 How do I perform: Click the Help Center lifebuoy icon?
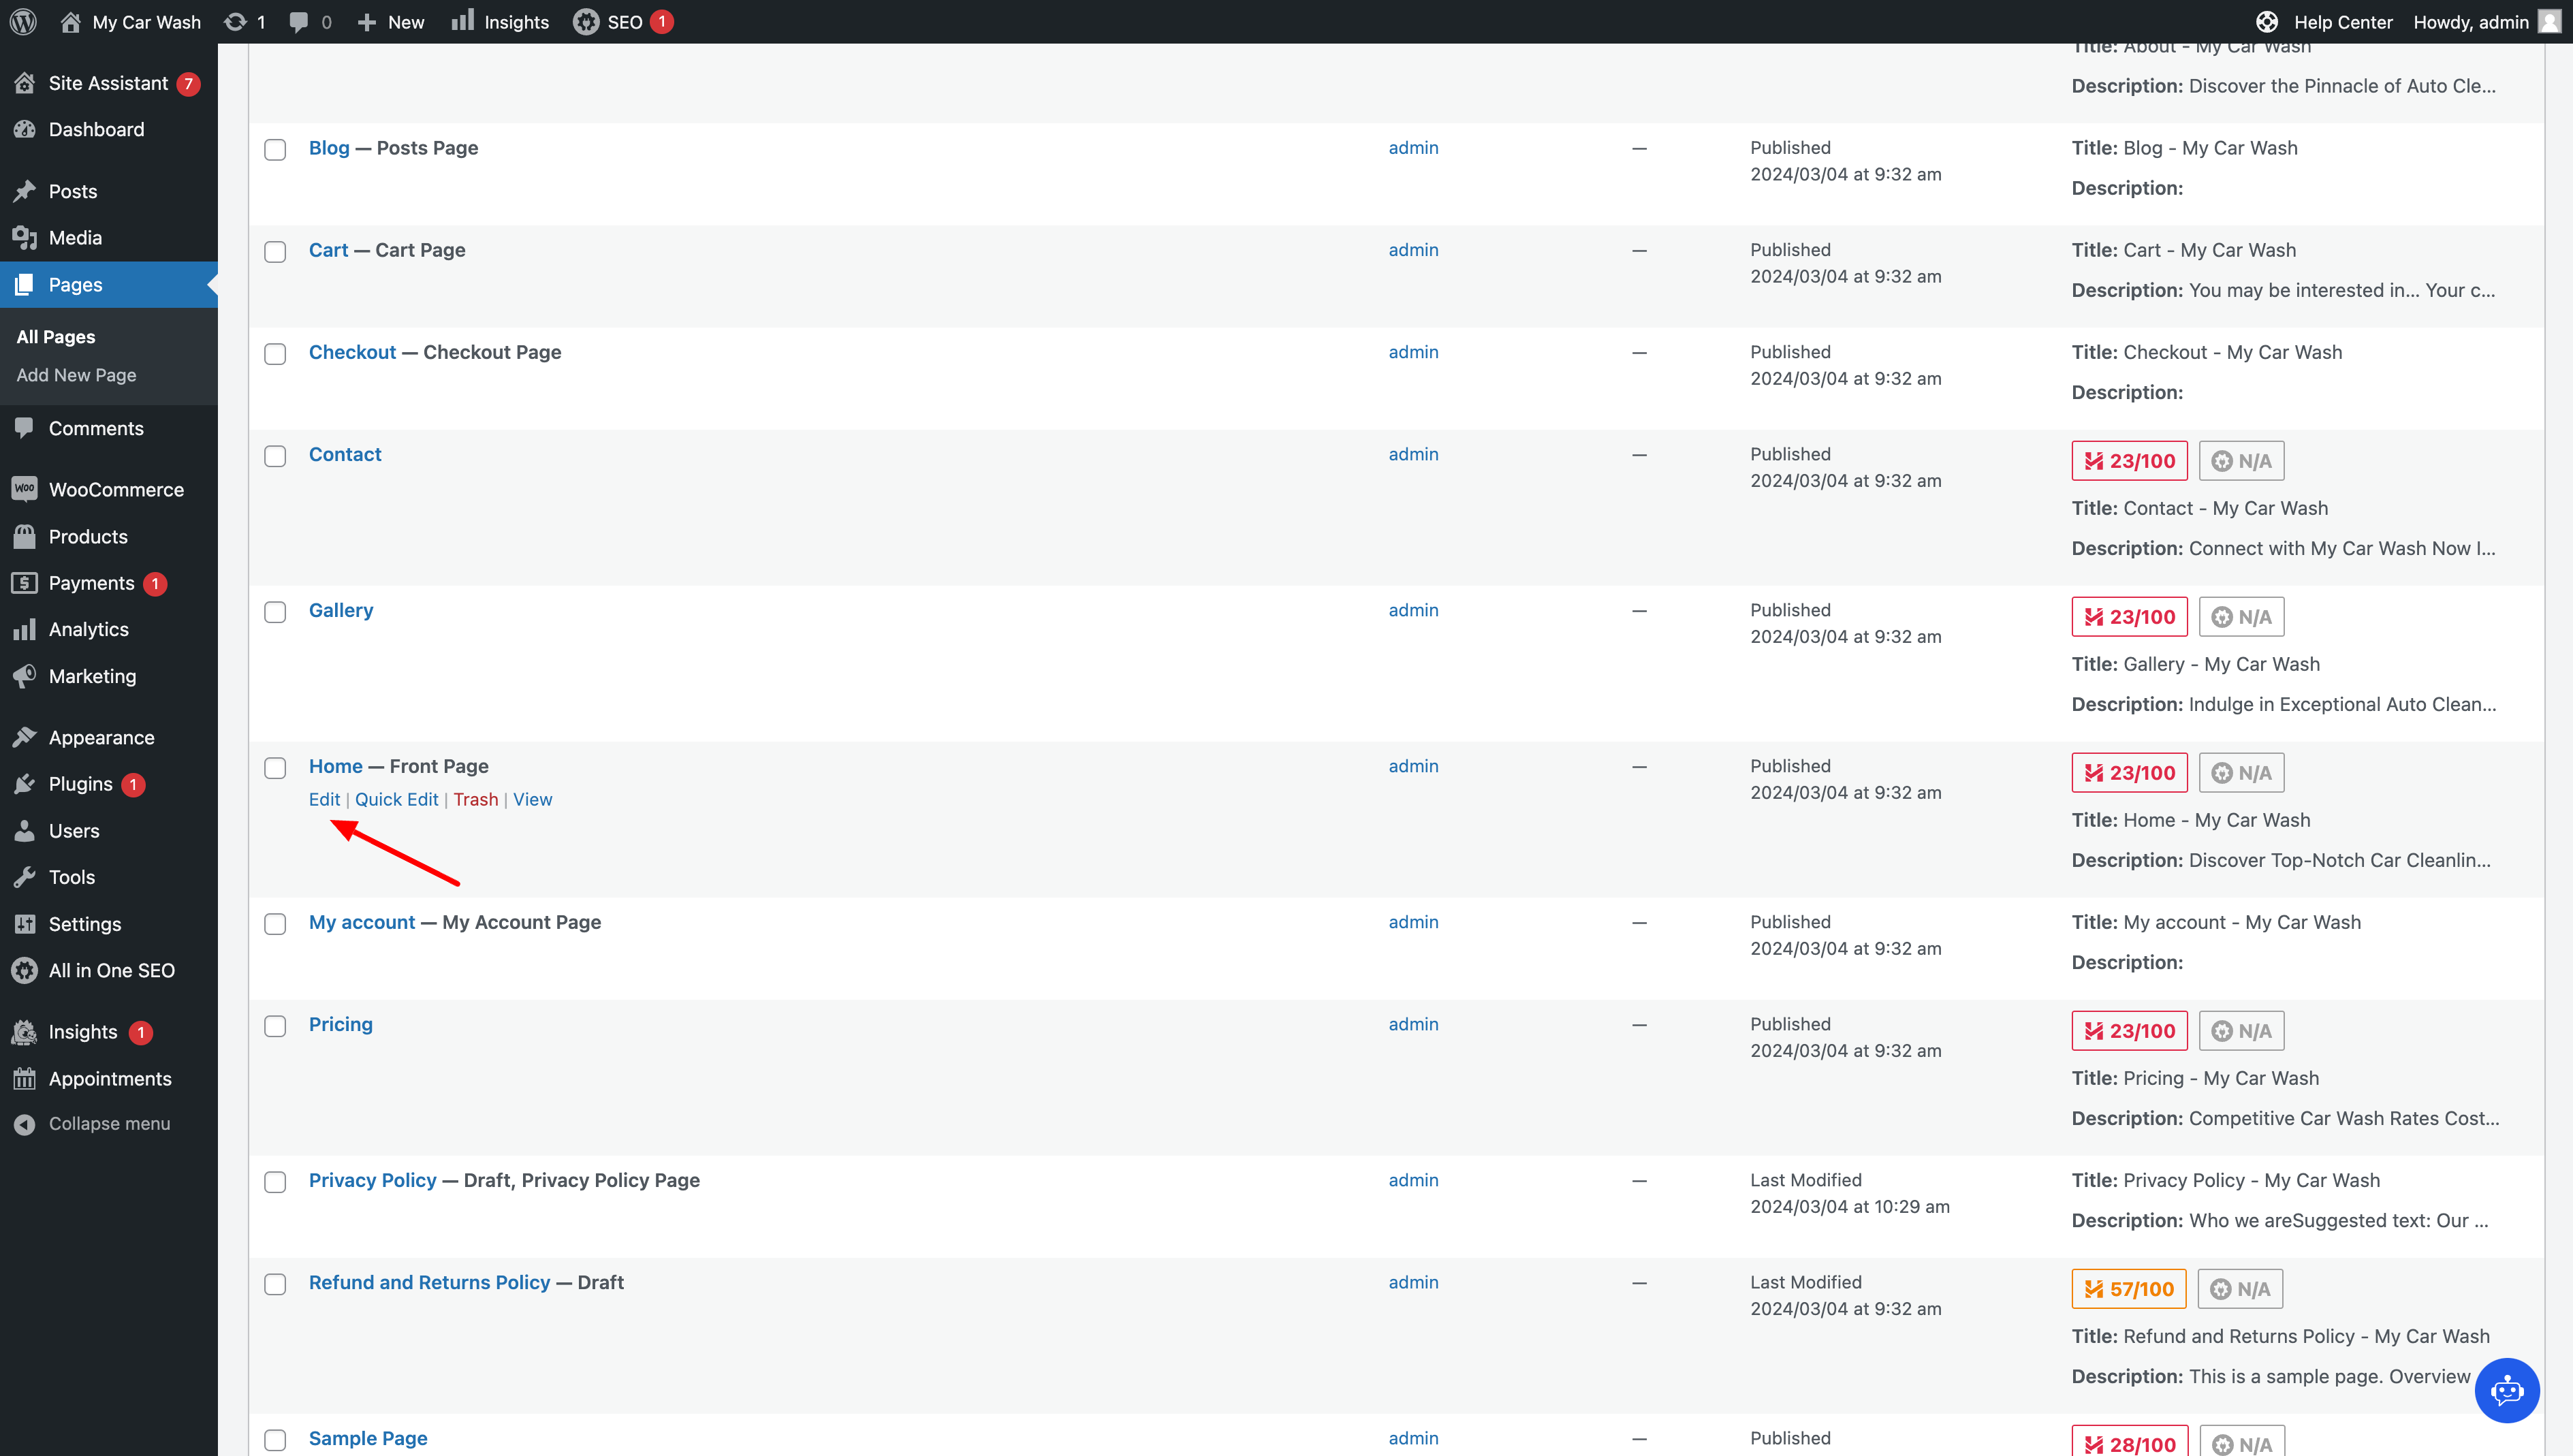[x=2266, y=21]
